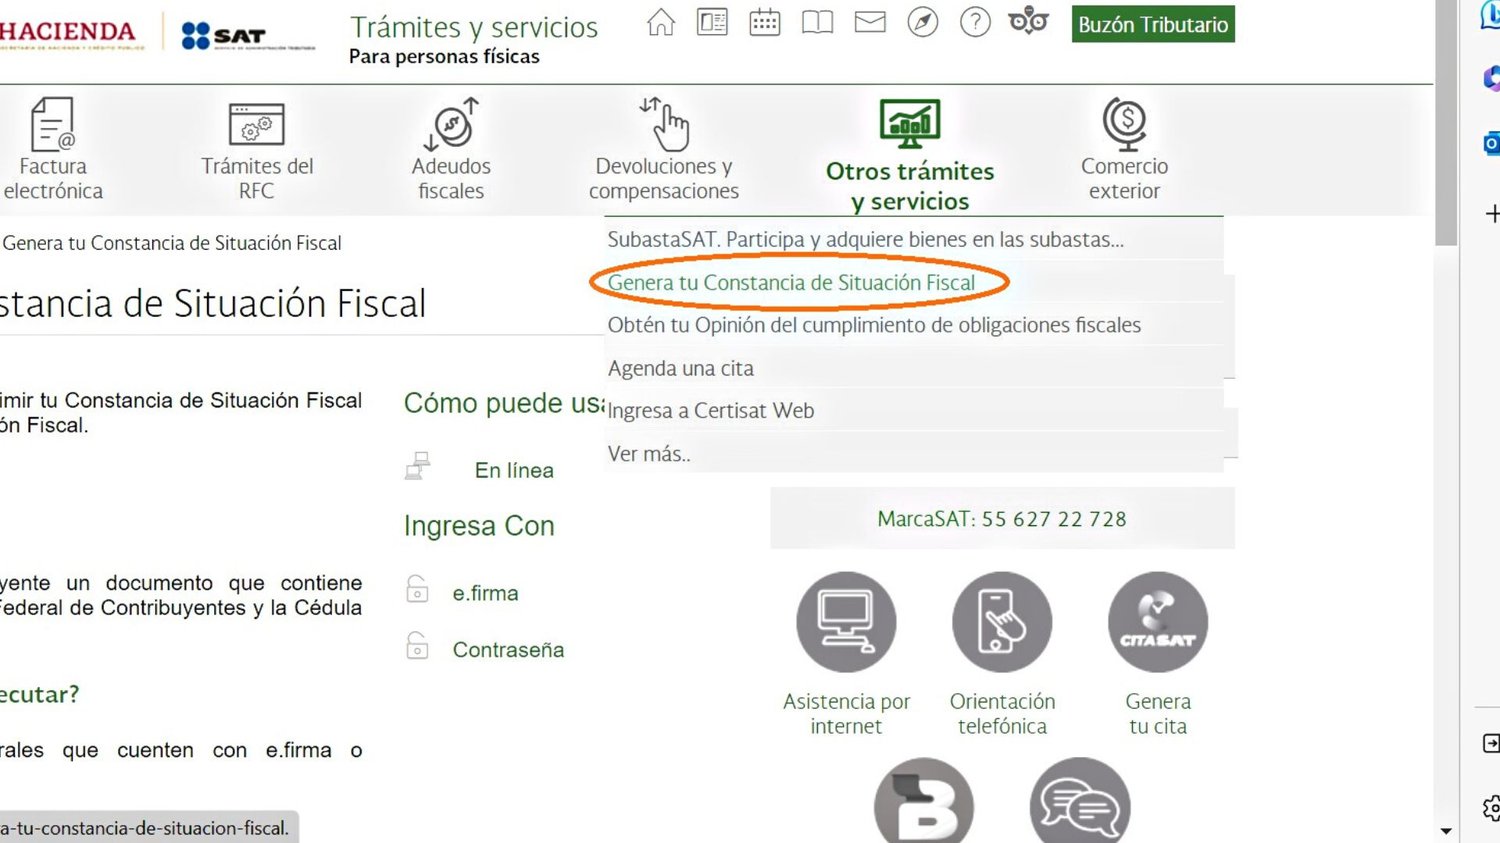Open CITASAT via the Genera tu cita icon
The width and height of the screenshot is (1500, 843).
[1157, 621]
